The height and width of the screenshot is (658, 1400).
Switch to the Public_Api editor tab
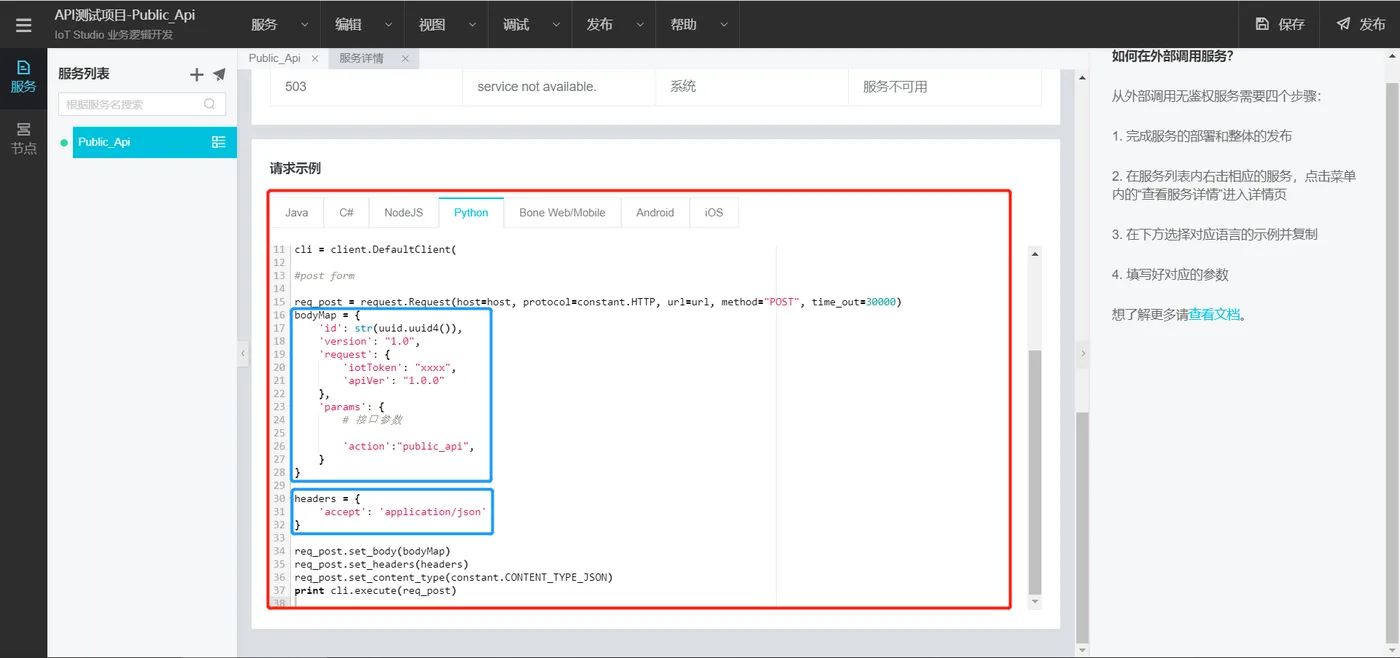click(275, 58)
